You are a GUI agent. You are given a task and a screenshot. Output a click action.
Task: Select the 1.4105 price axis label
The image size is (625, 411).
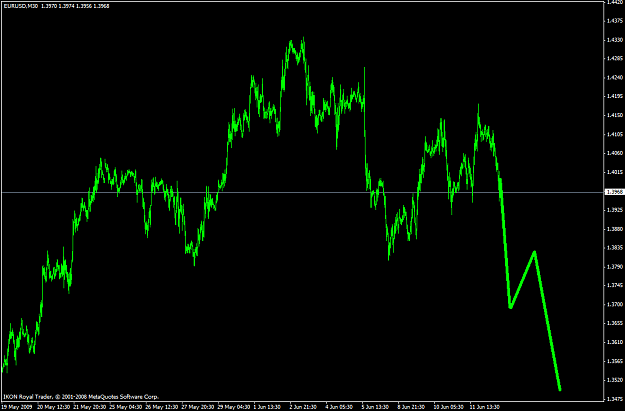point(615,134)
